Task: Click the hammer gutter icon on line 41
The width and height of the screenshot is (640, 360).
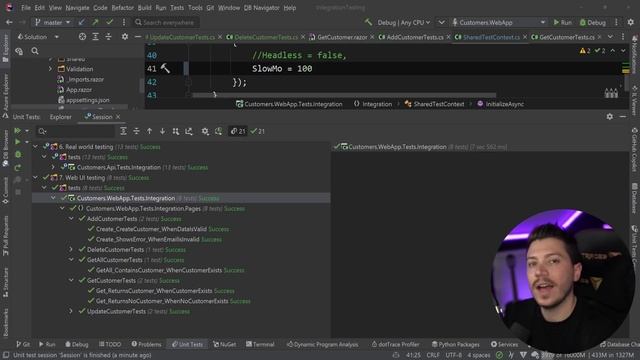Action: coord(165,68)
